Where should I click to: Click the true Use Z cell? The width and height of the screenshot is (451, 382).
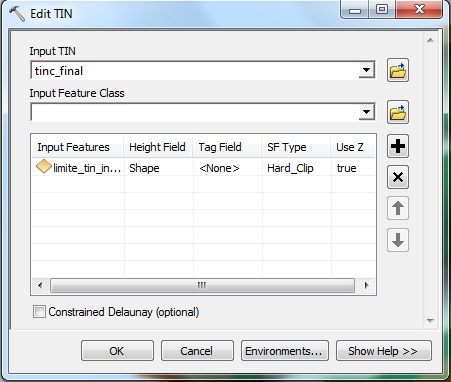click(353, 167)
